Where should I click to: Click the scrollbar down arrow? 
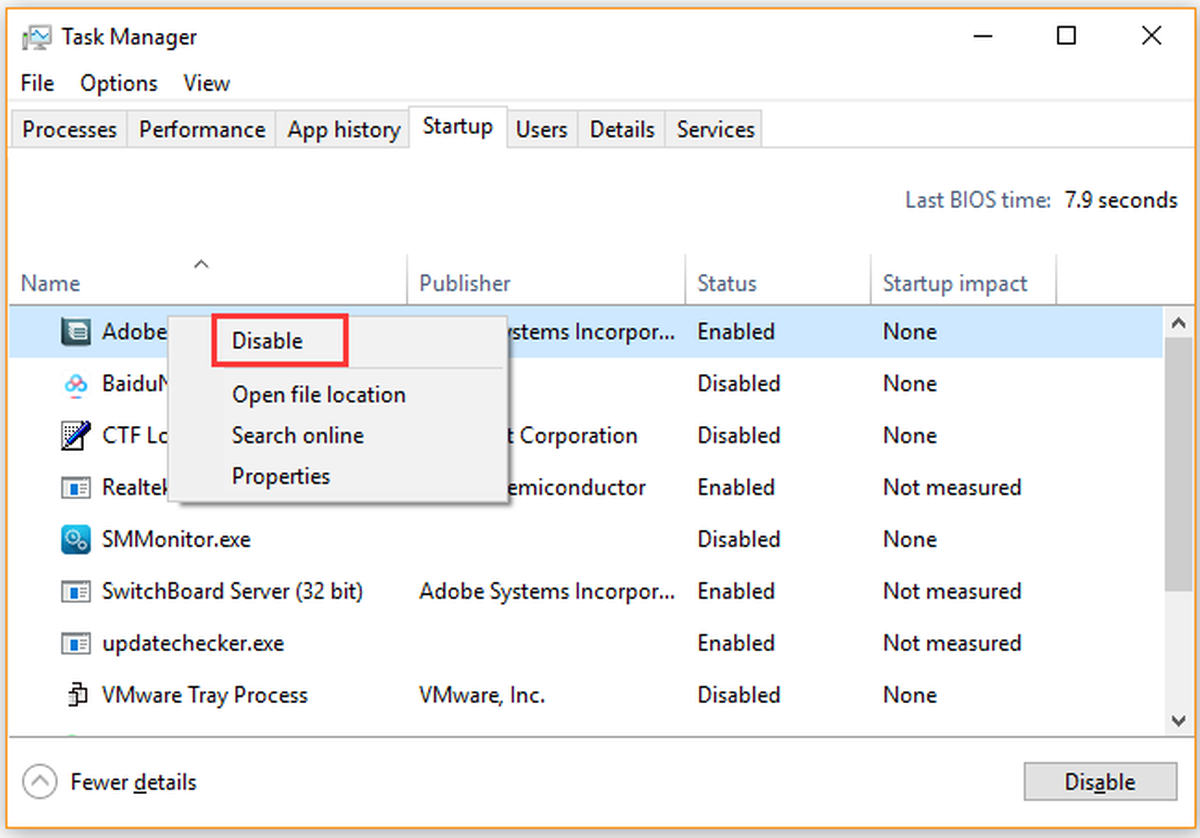1177,720
